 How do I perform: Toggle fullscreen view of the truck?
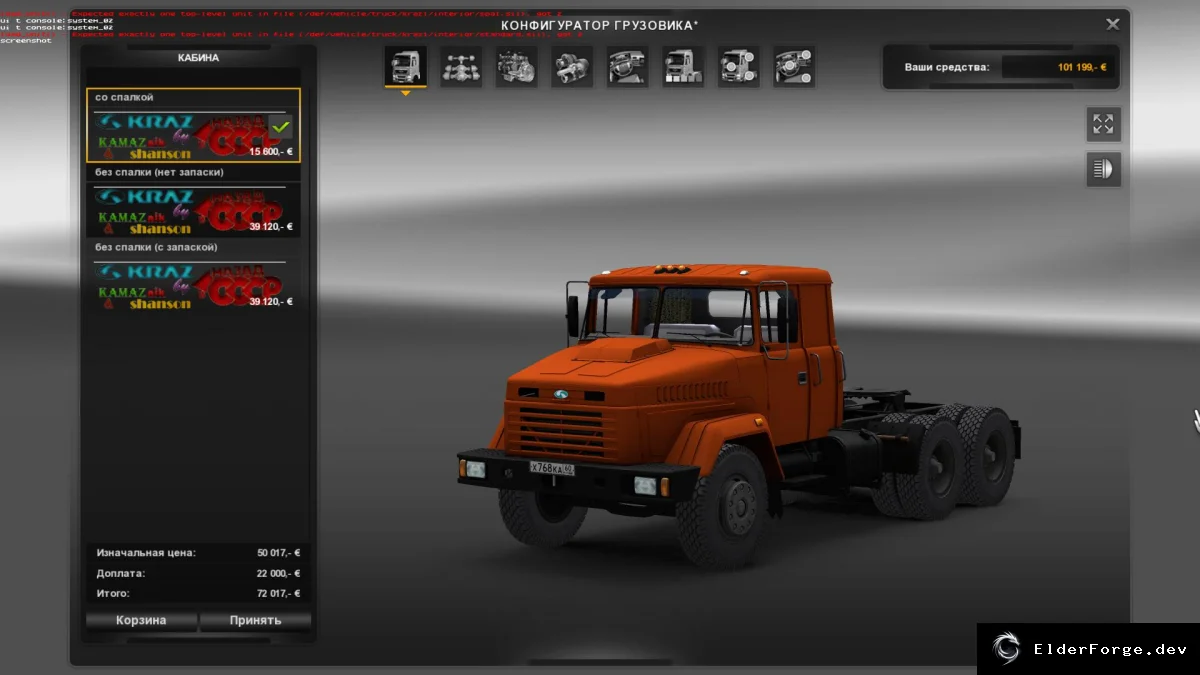coord(1103,124)
